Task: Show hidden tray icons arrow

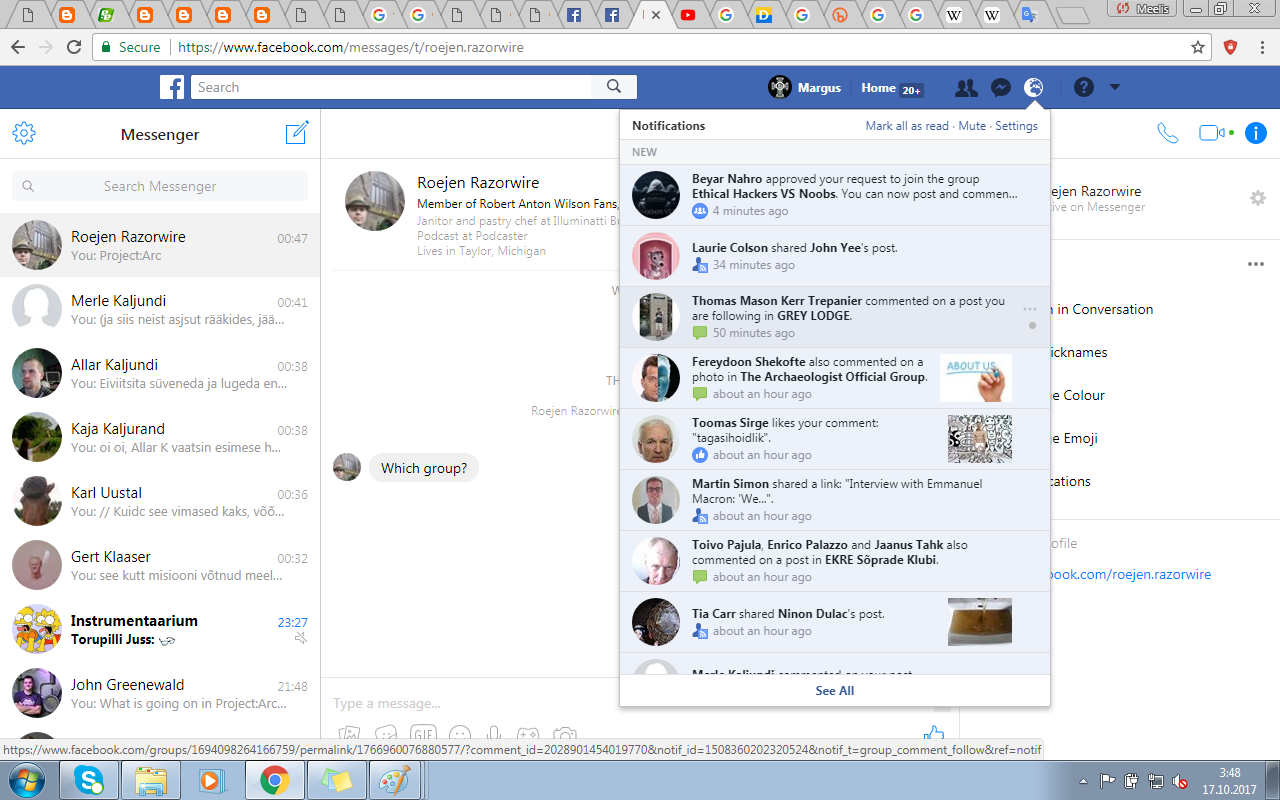Action: [1084, 780]
